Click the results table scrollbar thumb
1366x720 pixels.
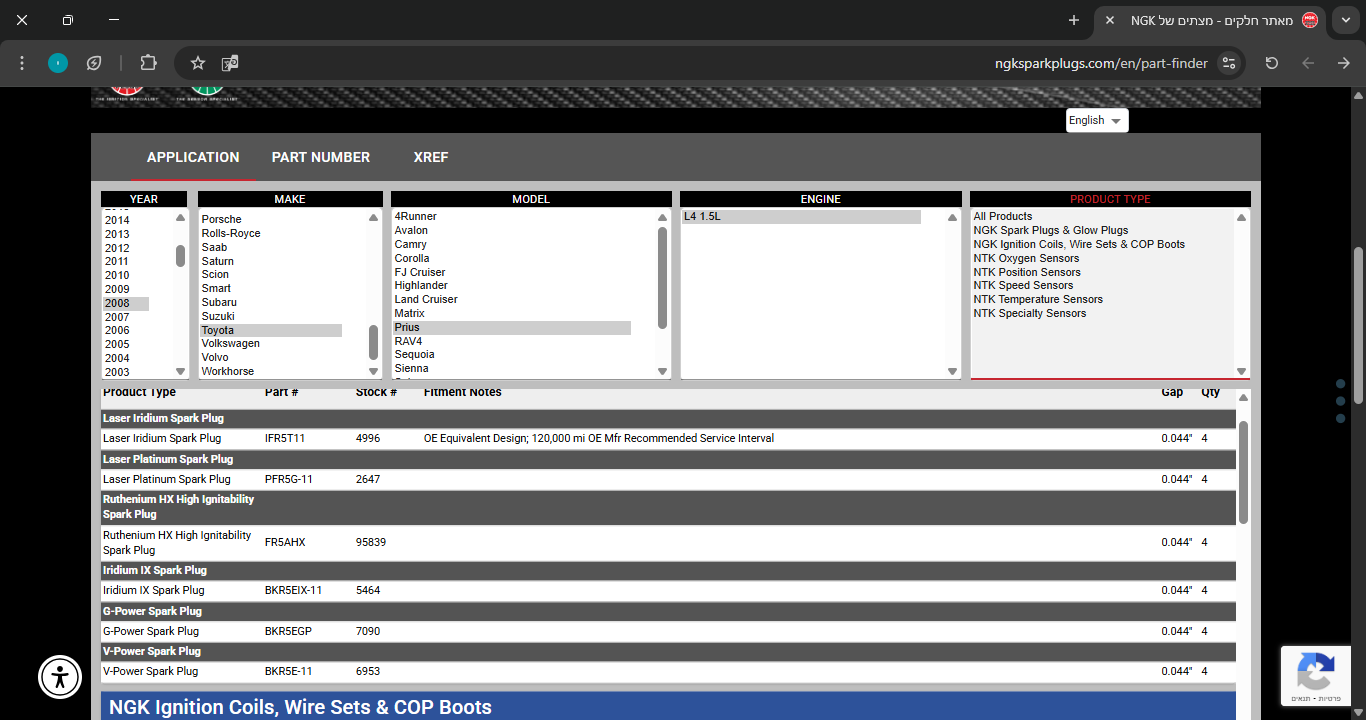pyautogui.click(x=1243, y=472)
